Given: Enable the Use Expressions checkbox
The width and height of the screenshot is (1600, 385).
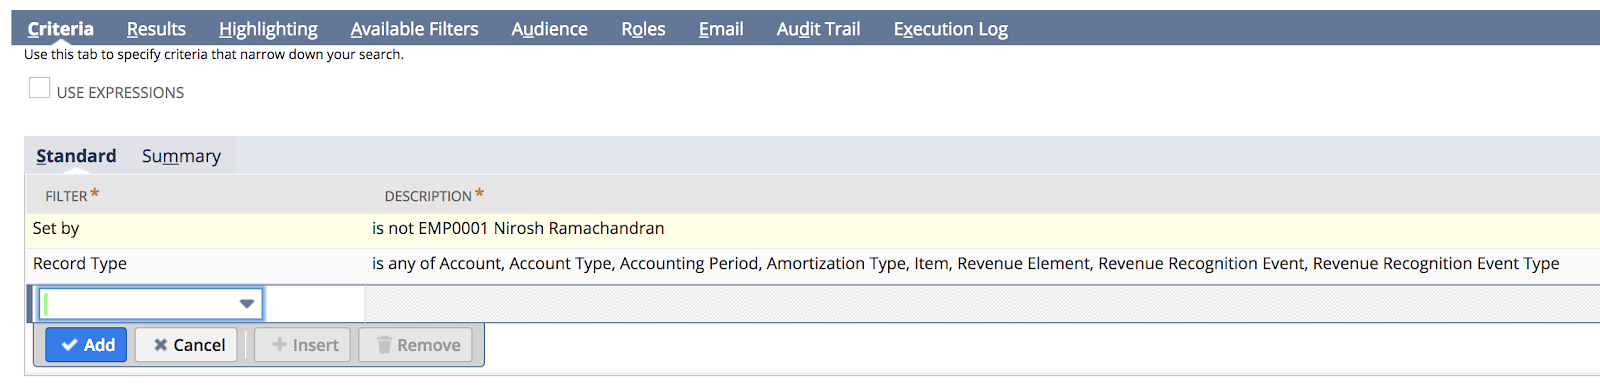Looking at the screenshot, I should tap(40, 88).
